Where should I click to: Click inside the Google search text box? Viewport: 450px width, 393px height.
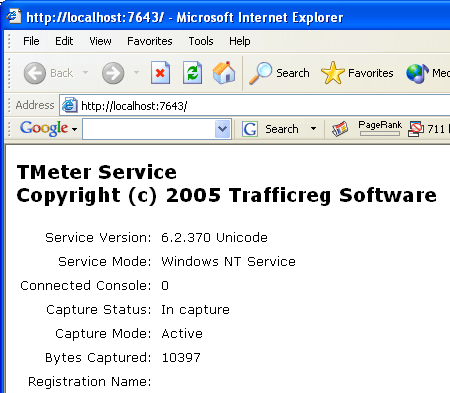tap(149, 129)
